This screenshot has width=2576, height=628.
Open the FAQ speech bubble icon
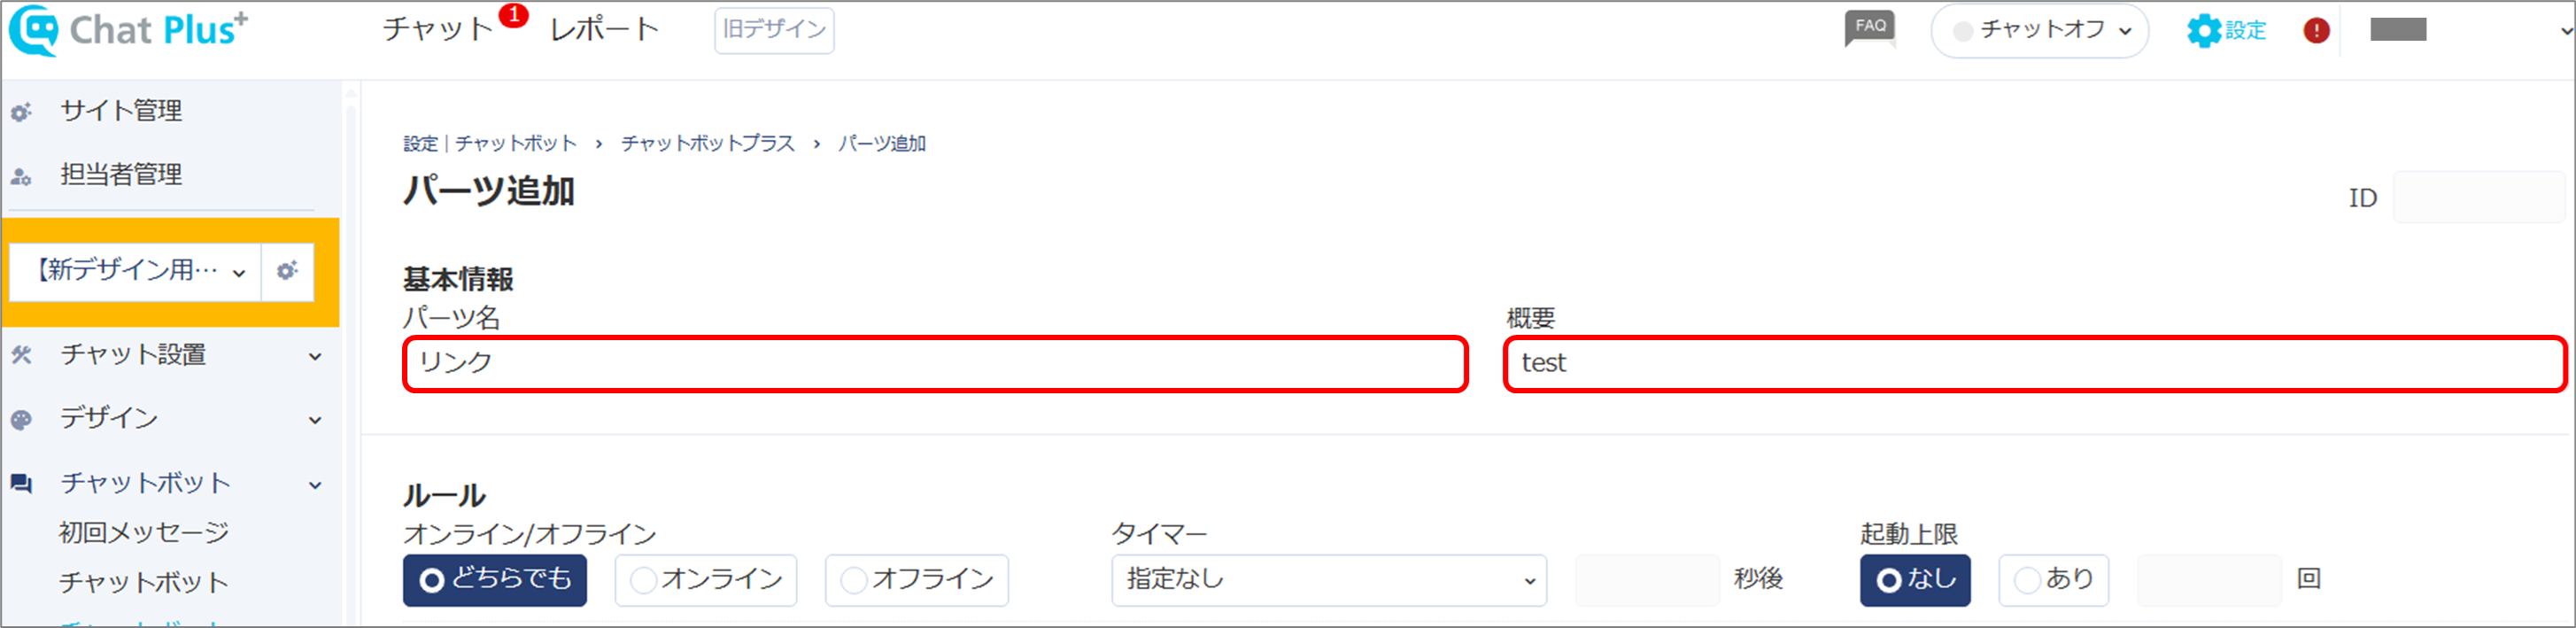click(1869, 28)
